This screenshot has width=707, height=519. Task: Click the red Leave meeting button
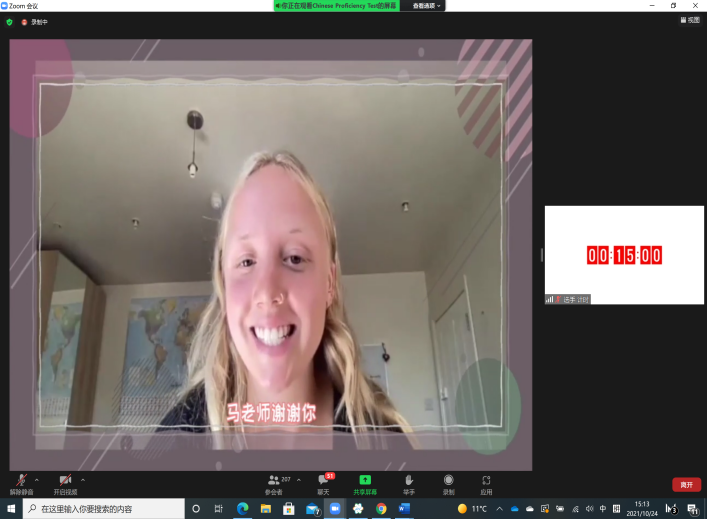686,484
